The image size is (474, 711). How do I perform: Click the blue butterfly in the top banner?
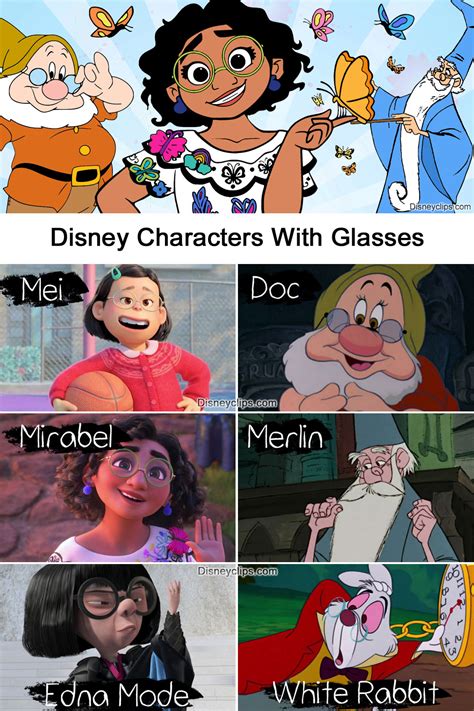[394, 21]
